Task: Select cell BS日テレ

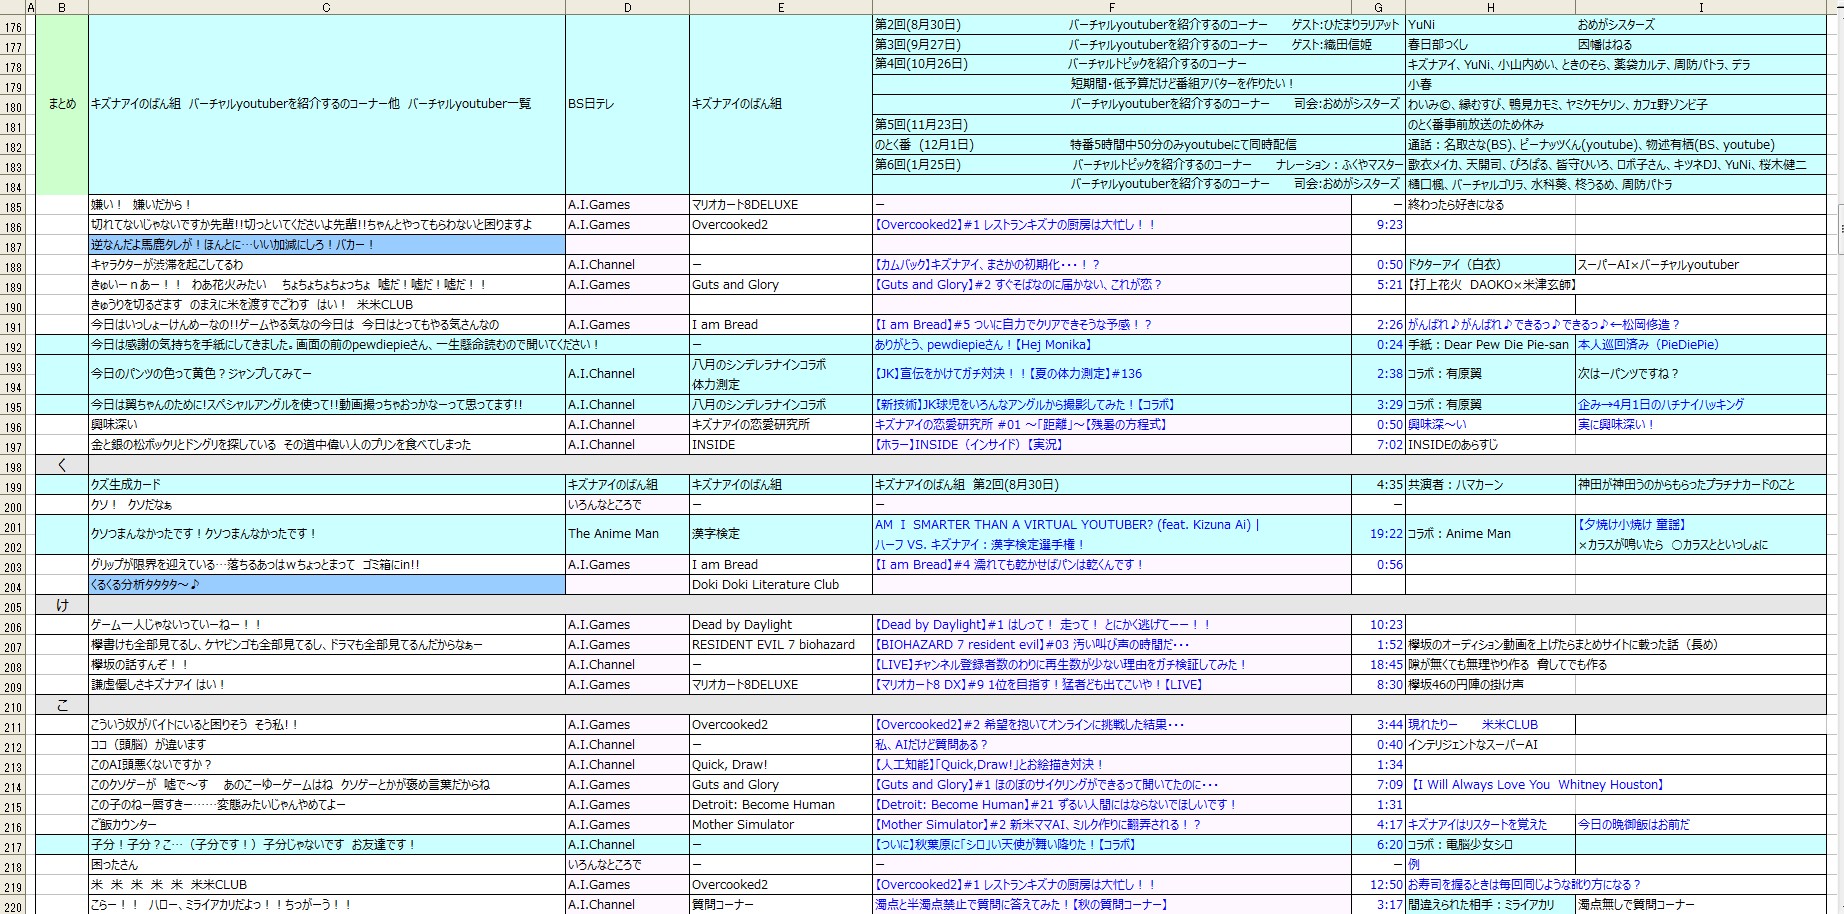Action: coord(627,104)
